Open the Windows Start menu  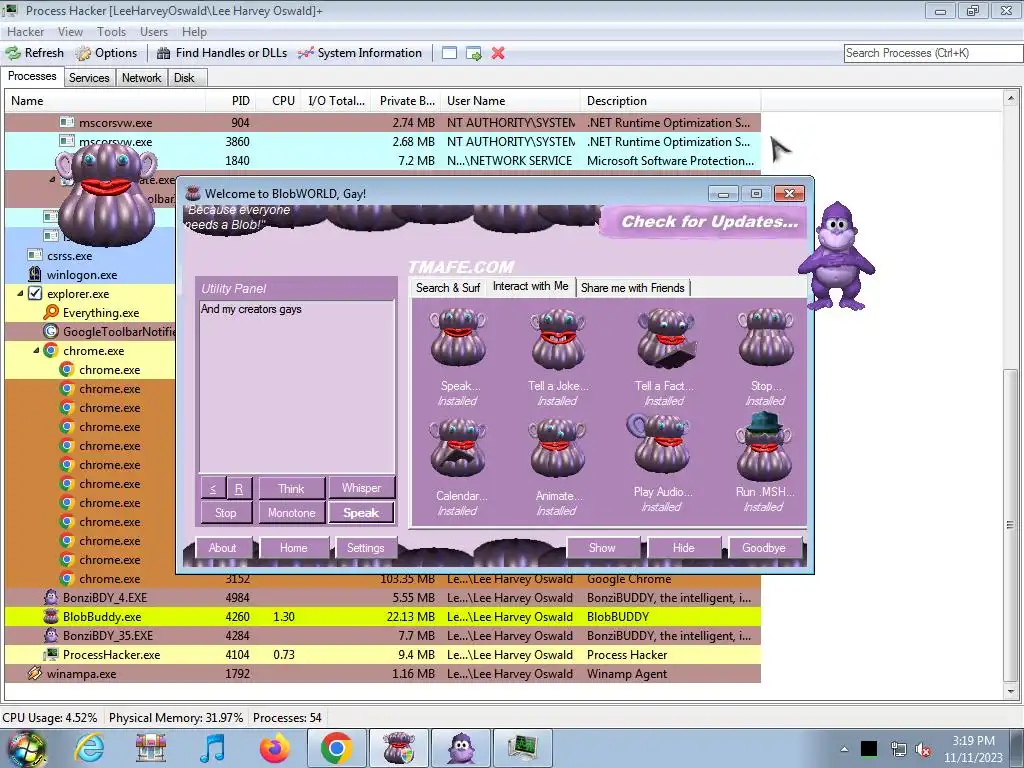[x=26, y=750]
